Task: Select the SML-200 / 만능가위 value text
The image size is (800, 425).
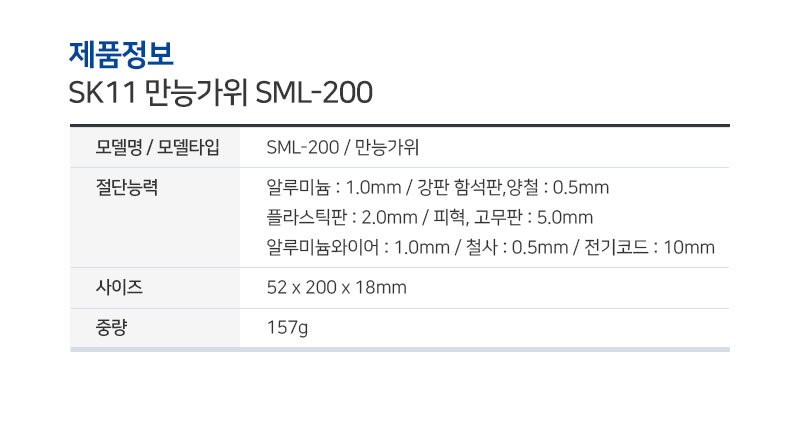Action: [x=343, y=147]
